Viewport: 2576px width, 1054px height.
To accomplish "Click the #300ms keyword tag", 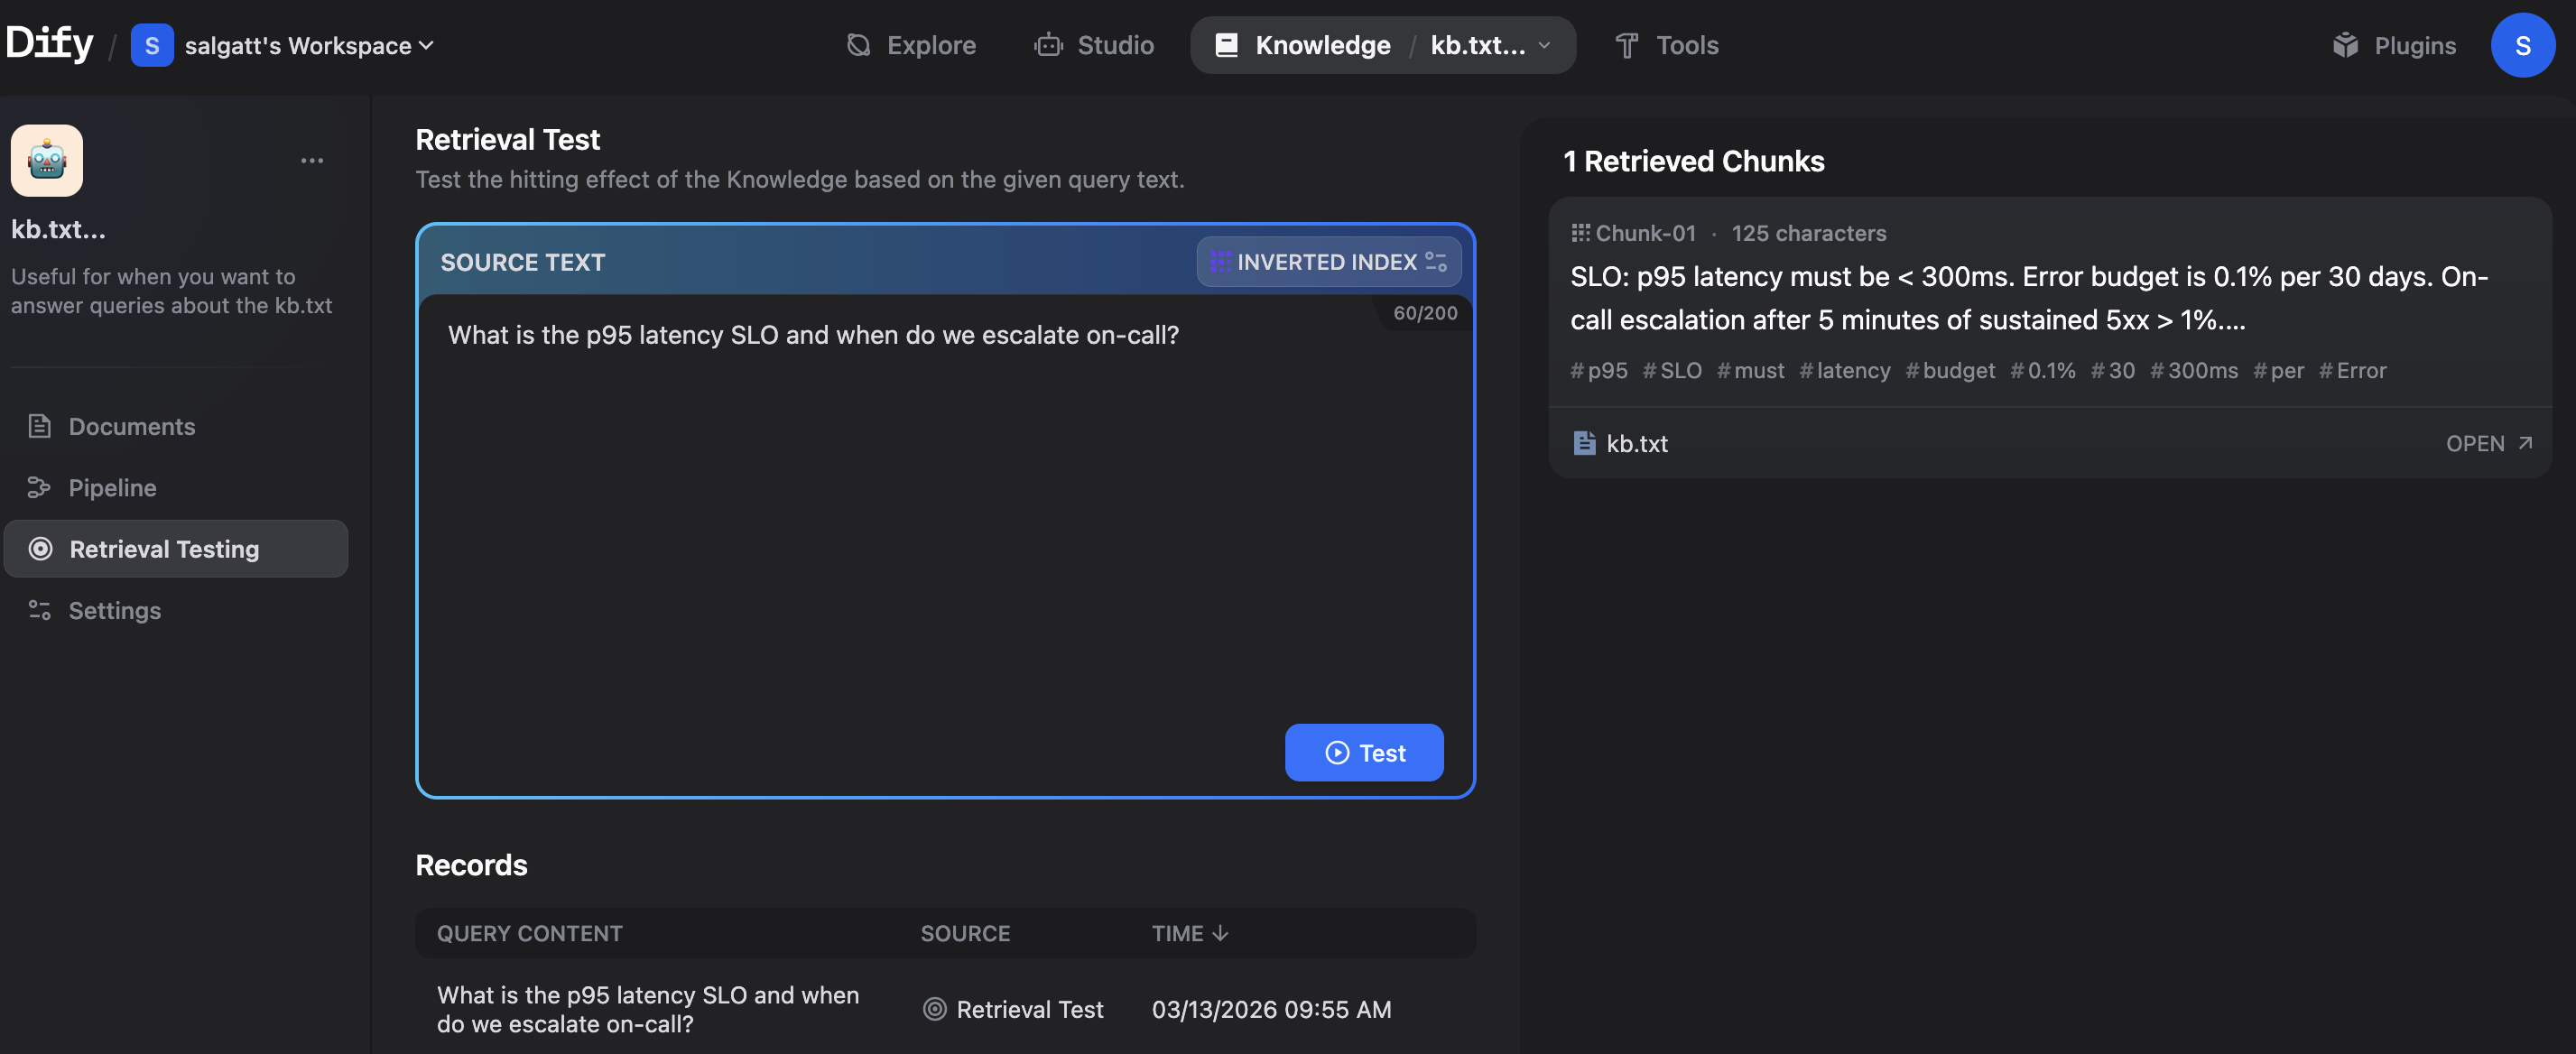I will (2194, 371).
